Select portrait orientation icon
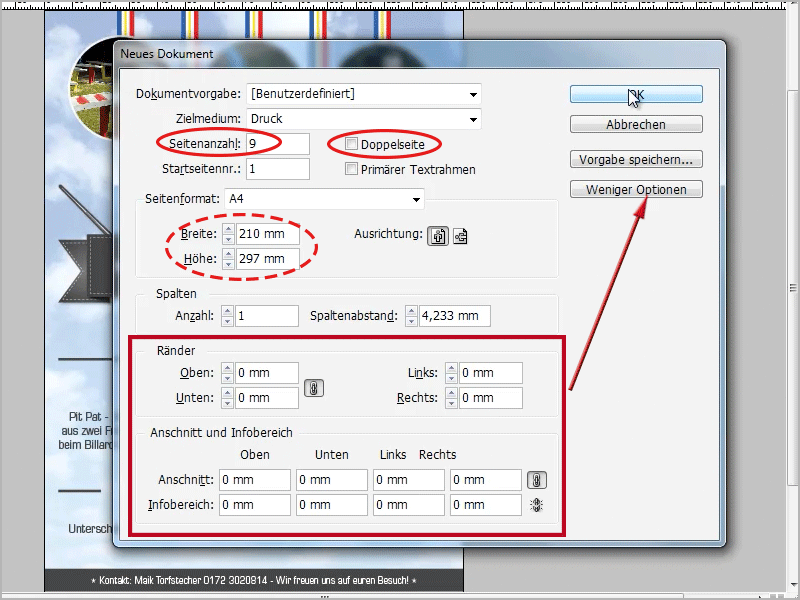Screen dimensions: 800x600 pyautogui.click(x=438, y=236)
